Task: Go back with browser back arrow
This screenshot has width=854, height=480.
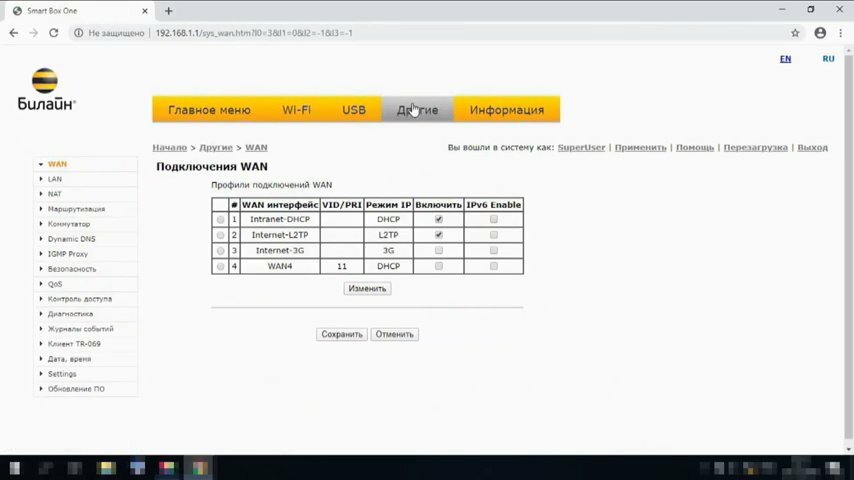Action: (x=14, y=33)
